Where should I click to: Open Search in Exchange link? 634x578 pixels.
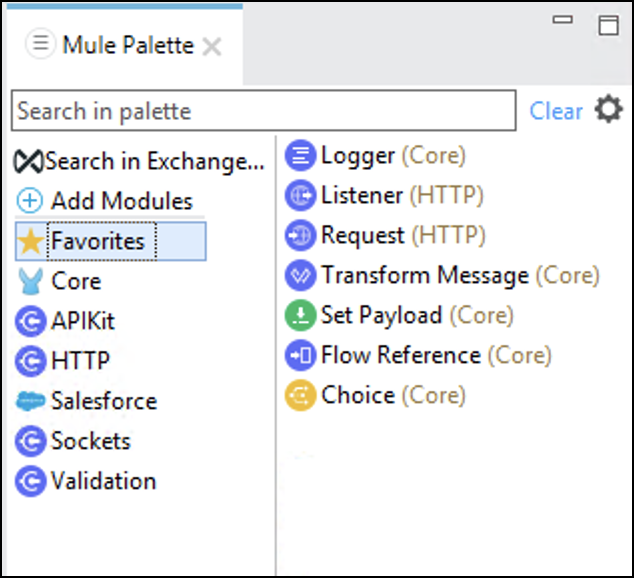point(155,161)
